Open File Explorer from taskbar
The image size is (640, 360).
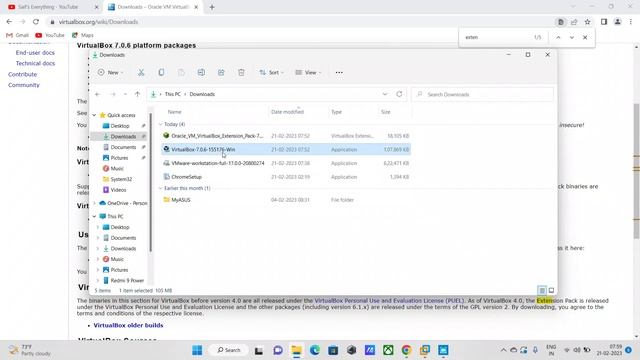point(296,350)
